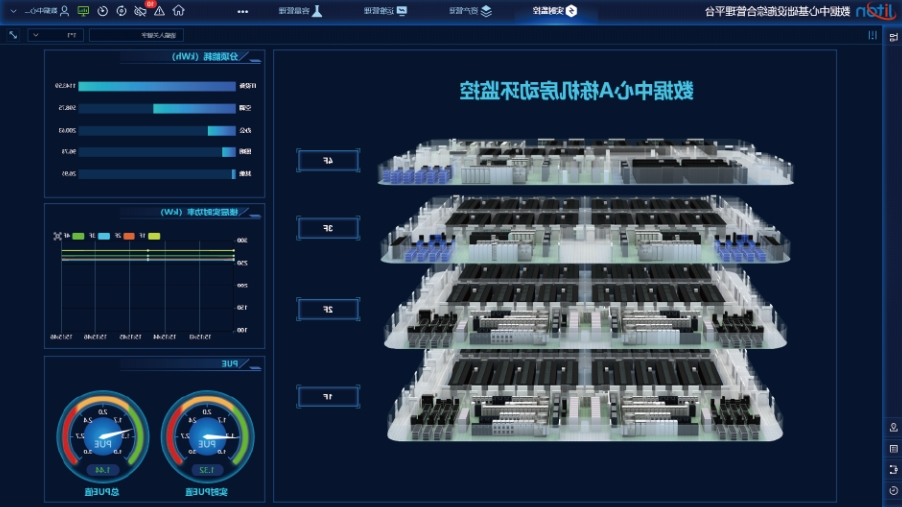The height and width of the screenshot is (507, 902).
Task: Click the circular refresh icon in header
Action: 120,11
